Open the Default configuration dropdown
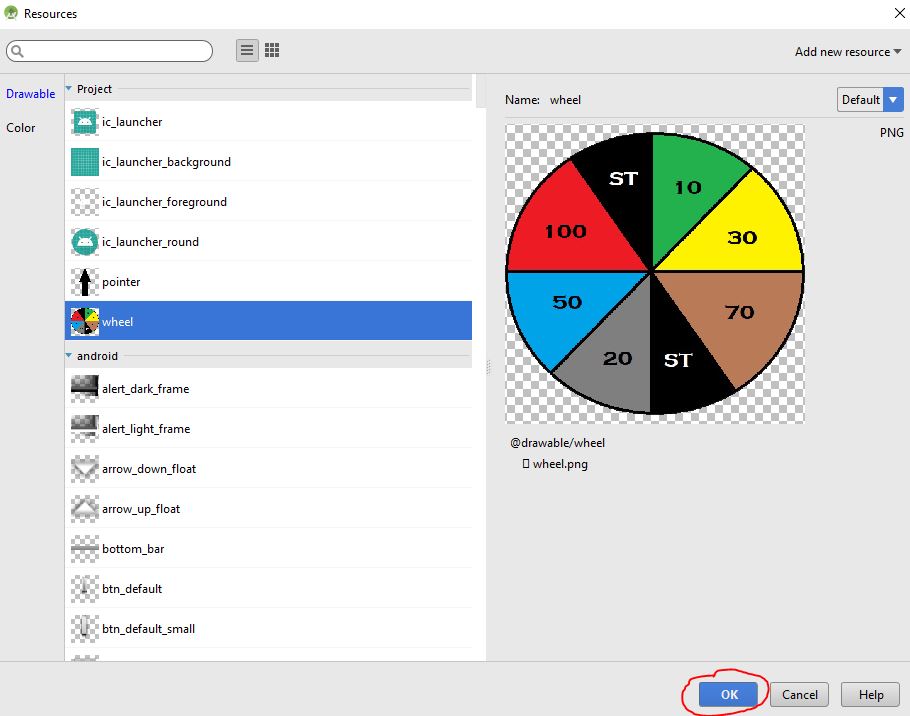The image size is (910, 716). [x=870, y=100]
